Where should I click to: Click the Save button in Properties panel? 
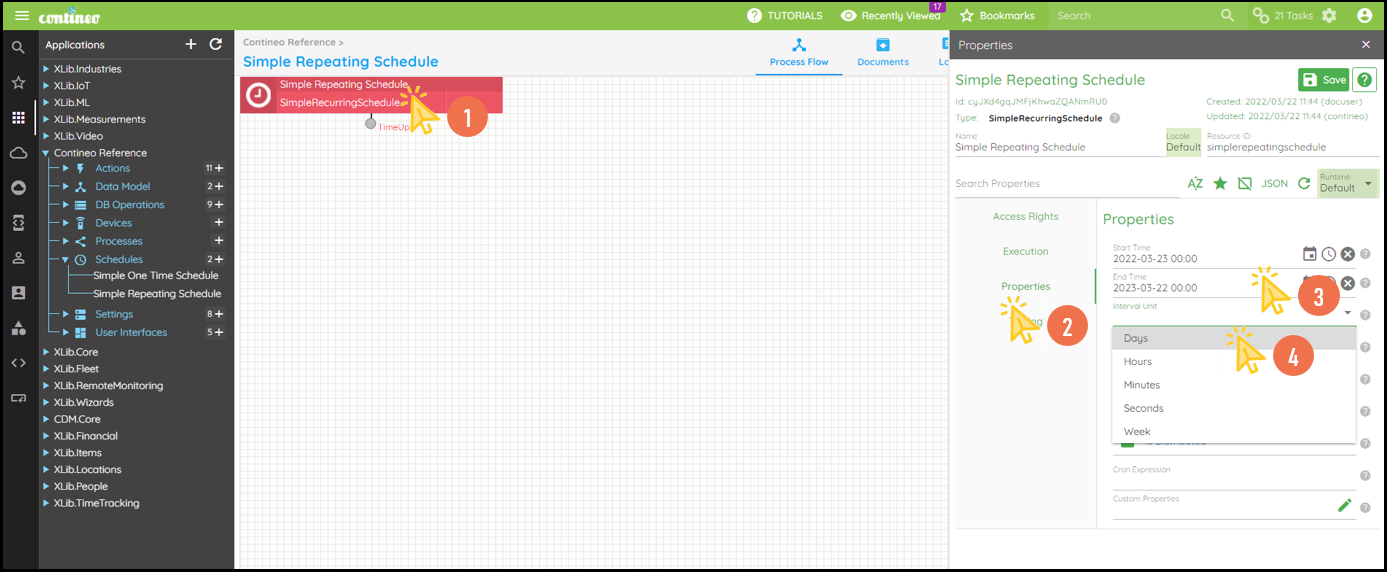tap(1323, 81)
